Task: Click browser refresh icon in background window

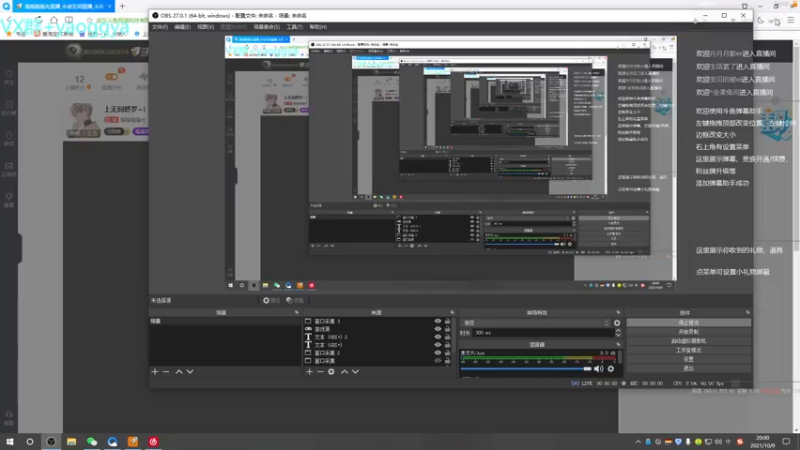Action: pos(39,20)
